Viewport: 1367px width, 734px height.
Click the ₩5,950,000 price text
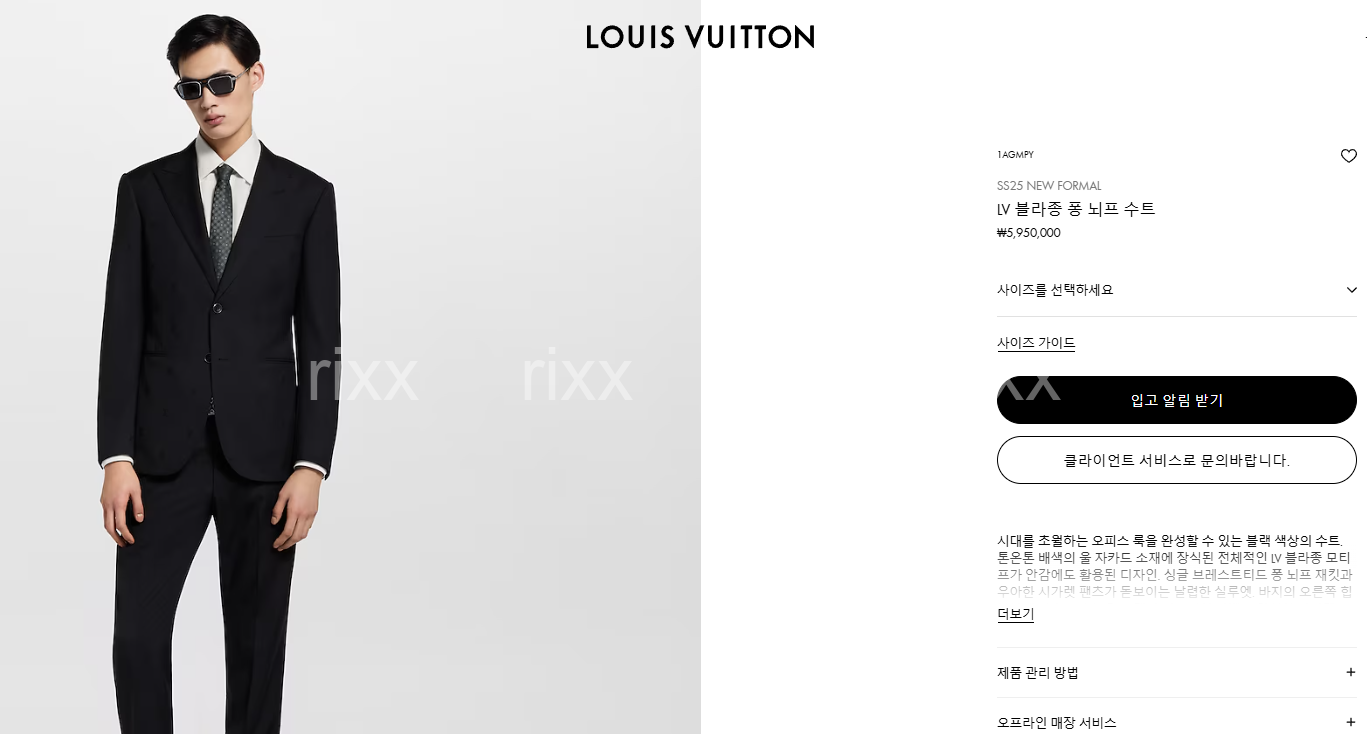click(x=1029, y=233)
